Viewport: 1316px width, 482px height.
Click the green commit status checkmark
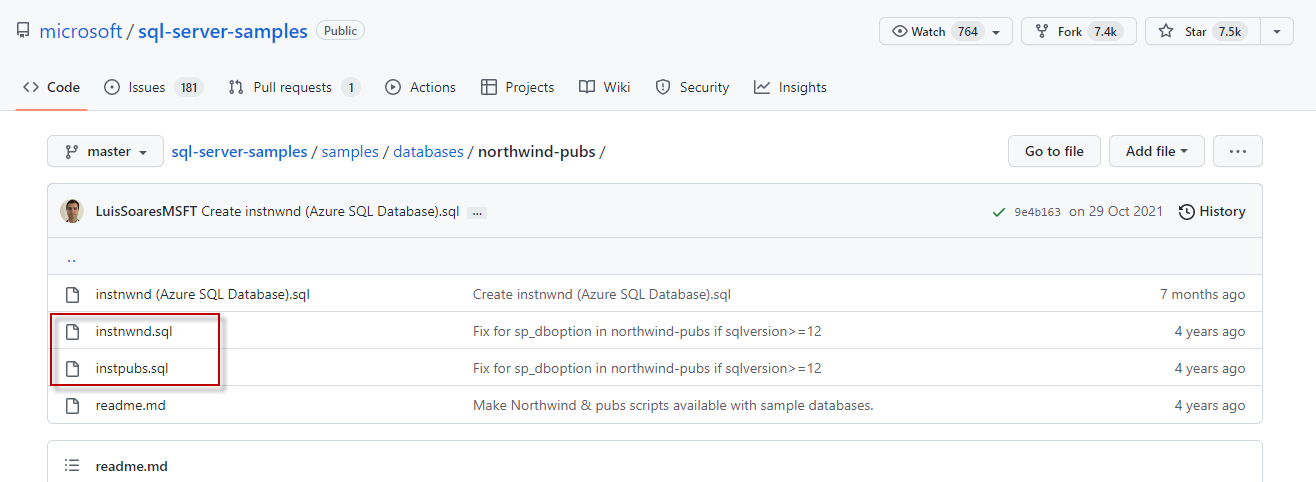click(x=998, y=212)
